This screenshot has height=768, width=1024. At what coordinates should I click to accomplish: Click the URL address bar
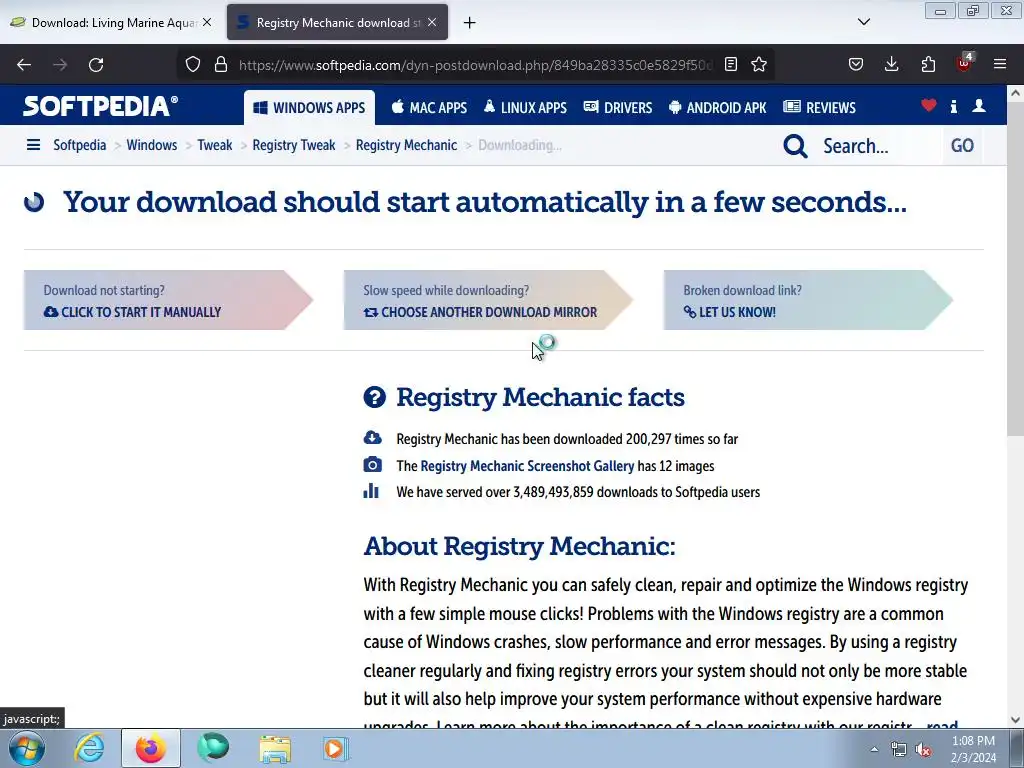click(475, 65)
